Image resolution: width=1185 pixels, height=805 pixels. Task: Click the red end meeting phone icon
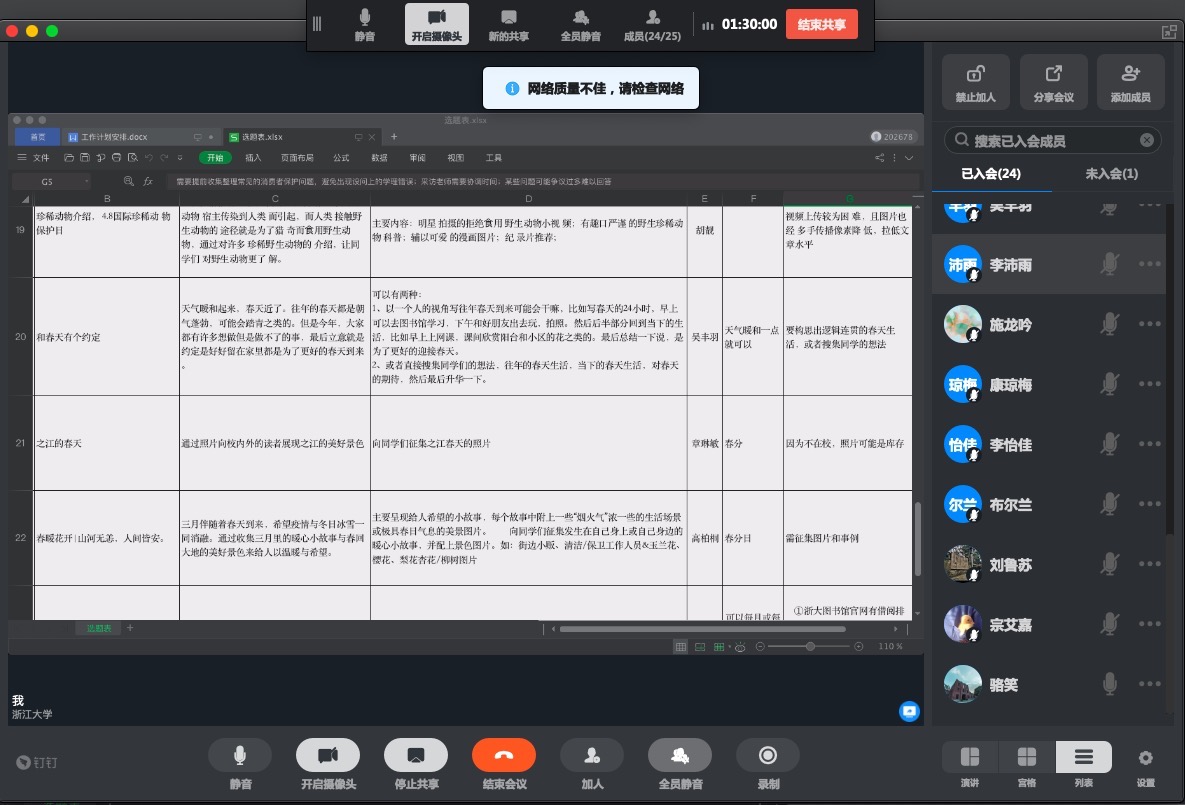click(503, 755)
